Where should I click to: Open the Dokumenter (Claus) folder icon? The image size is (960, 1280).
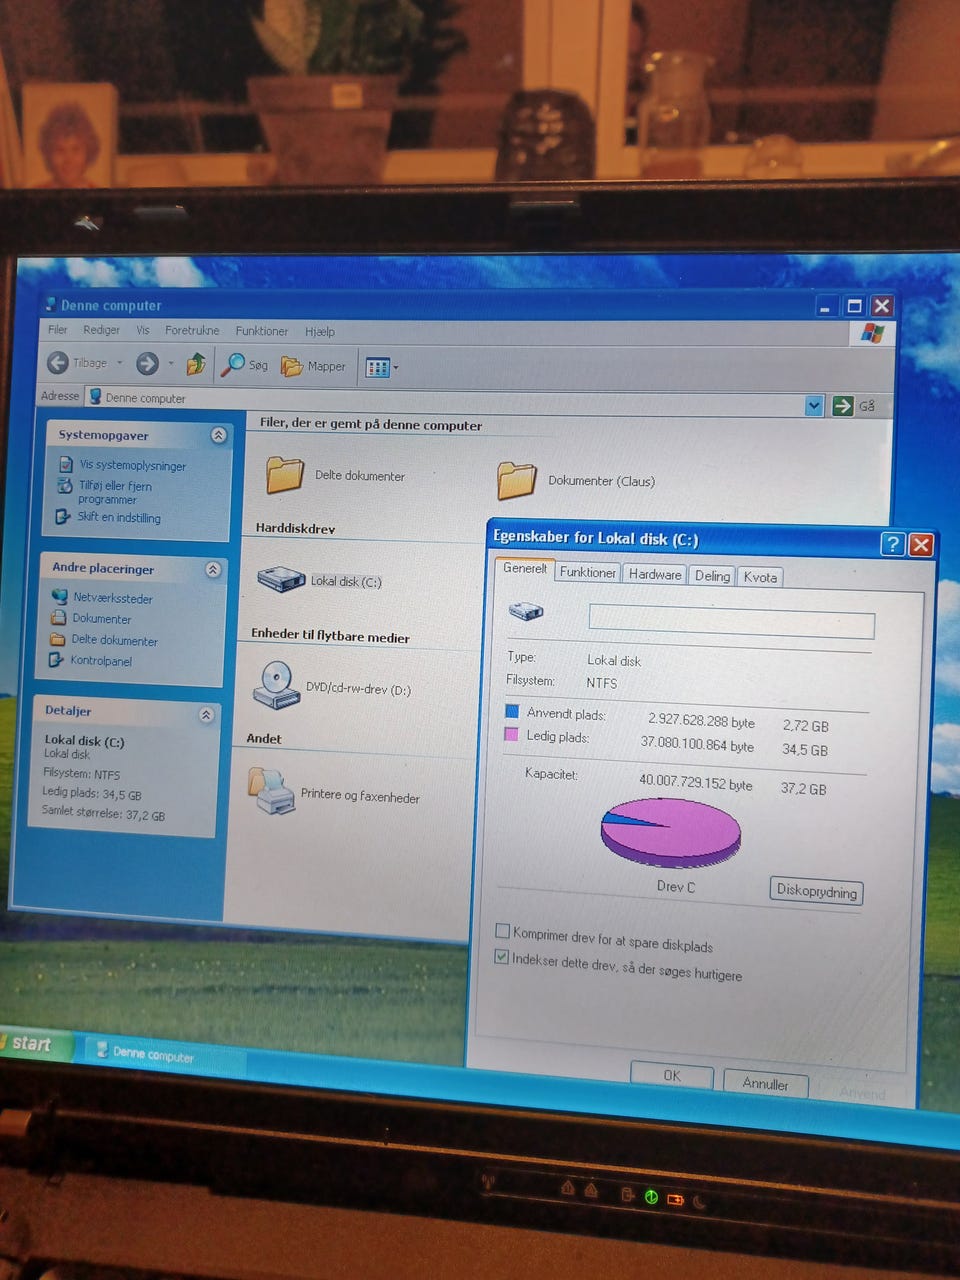(x=516, y=480)
